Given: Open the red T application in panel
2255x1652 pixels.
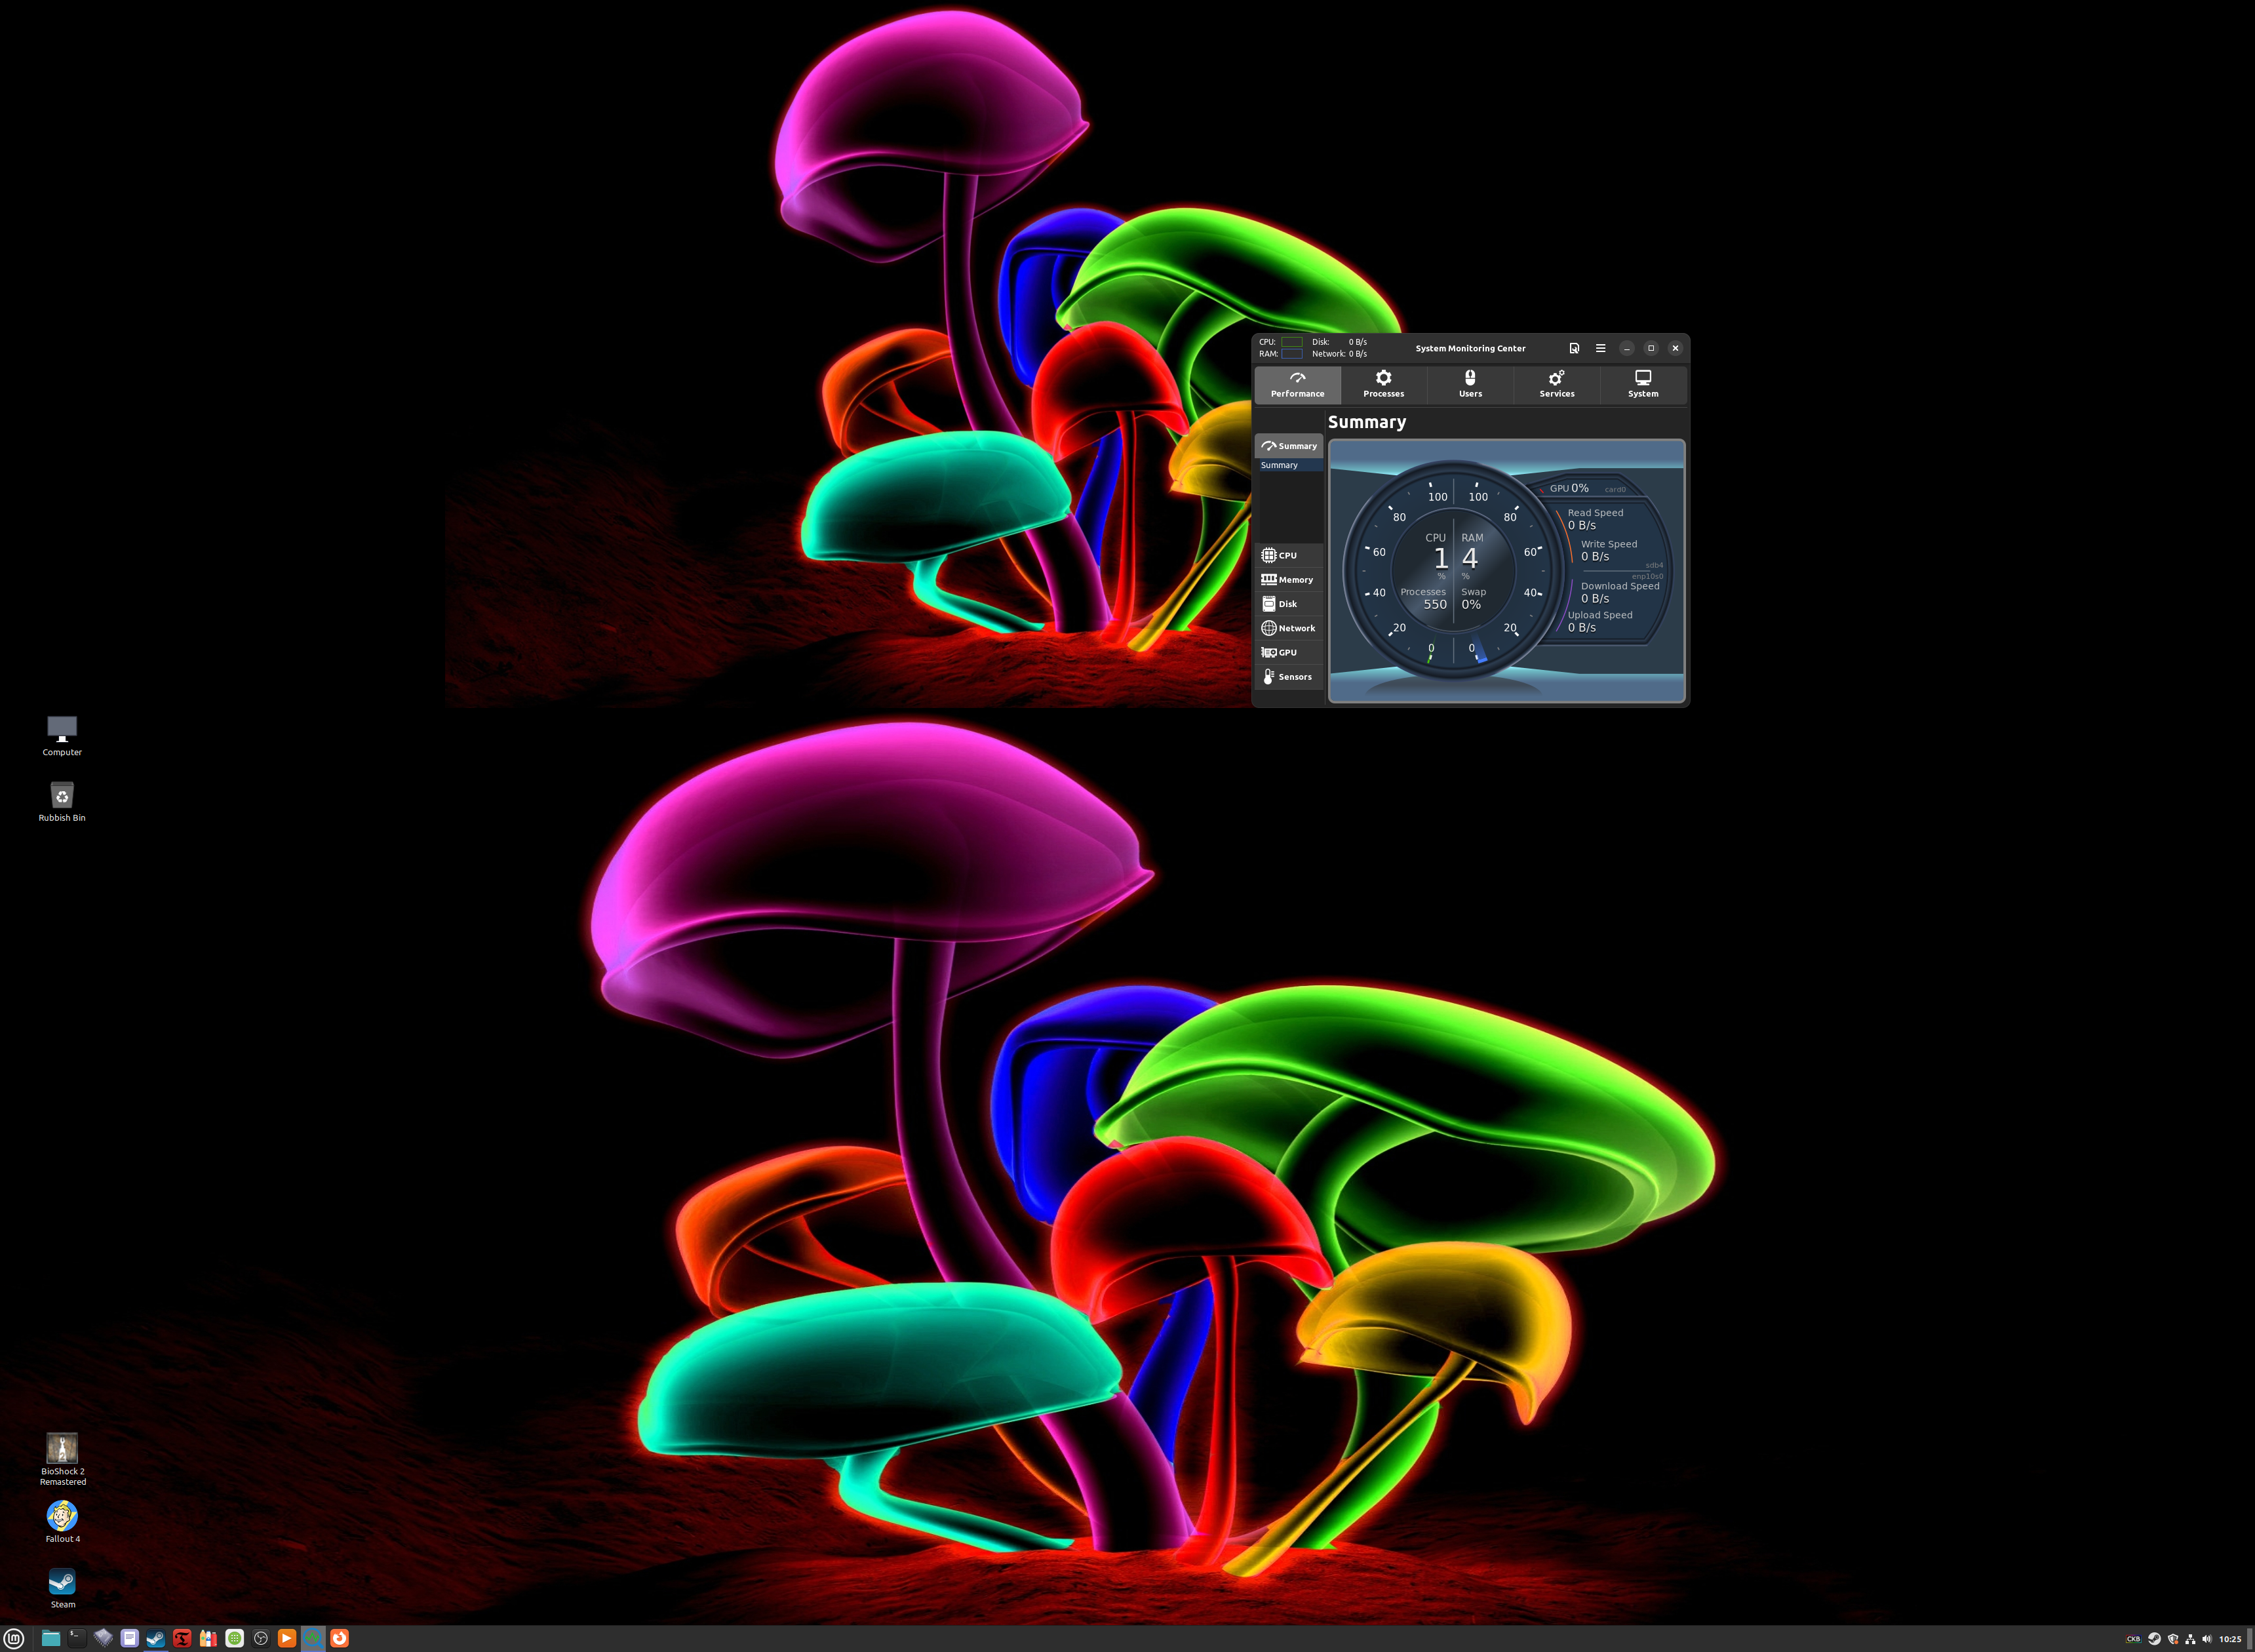Looking at the screenshot, I should 182,1638.
